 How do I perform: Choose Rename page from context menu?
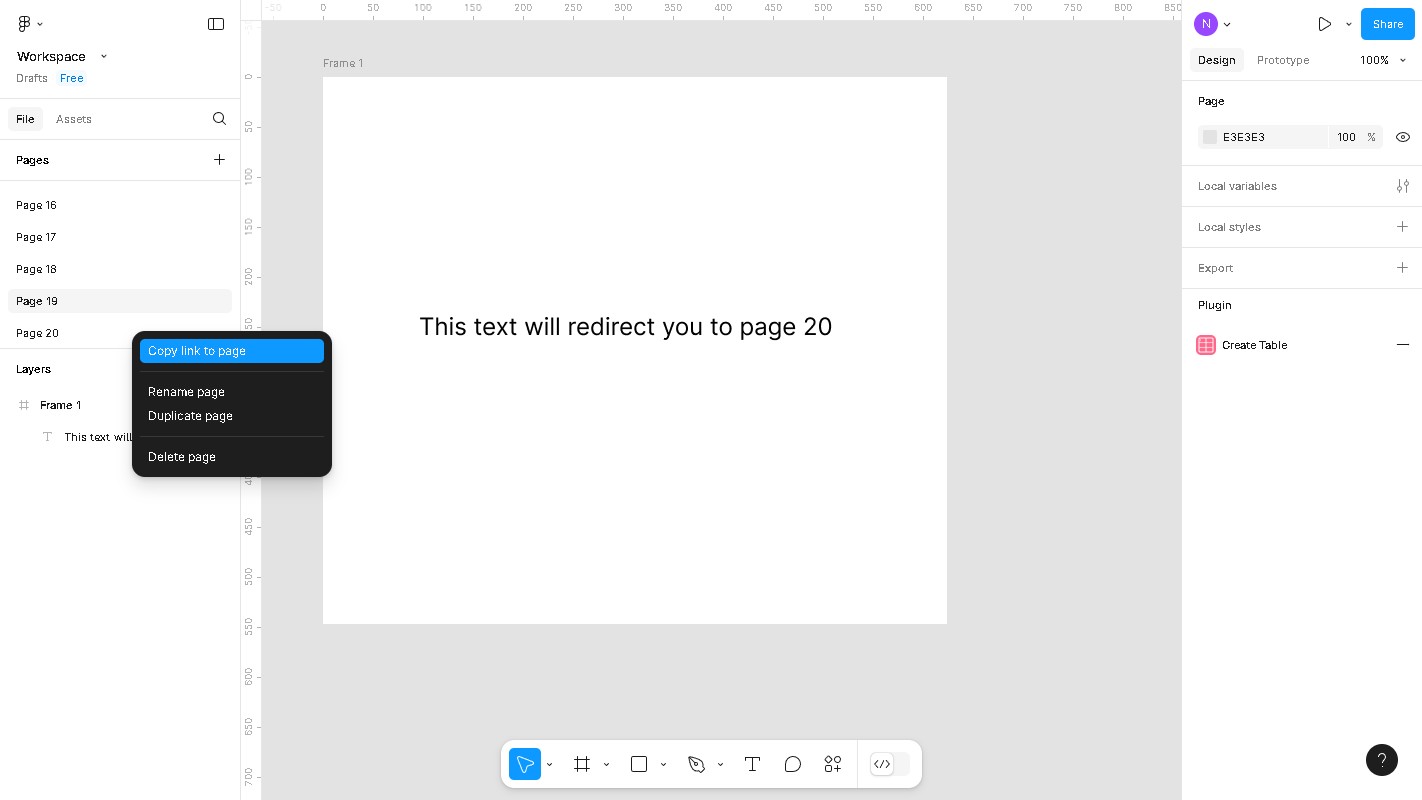(232, 392)
